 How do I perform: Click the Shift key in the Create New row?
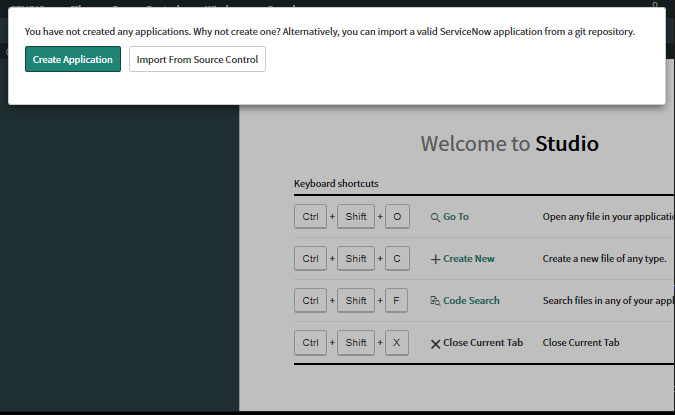click(x=356, y=258)
